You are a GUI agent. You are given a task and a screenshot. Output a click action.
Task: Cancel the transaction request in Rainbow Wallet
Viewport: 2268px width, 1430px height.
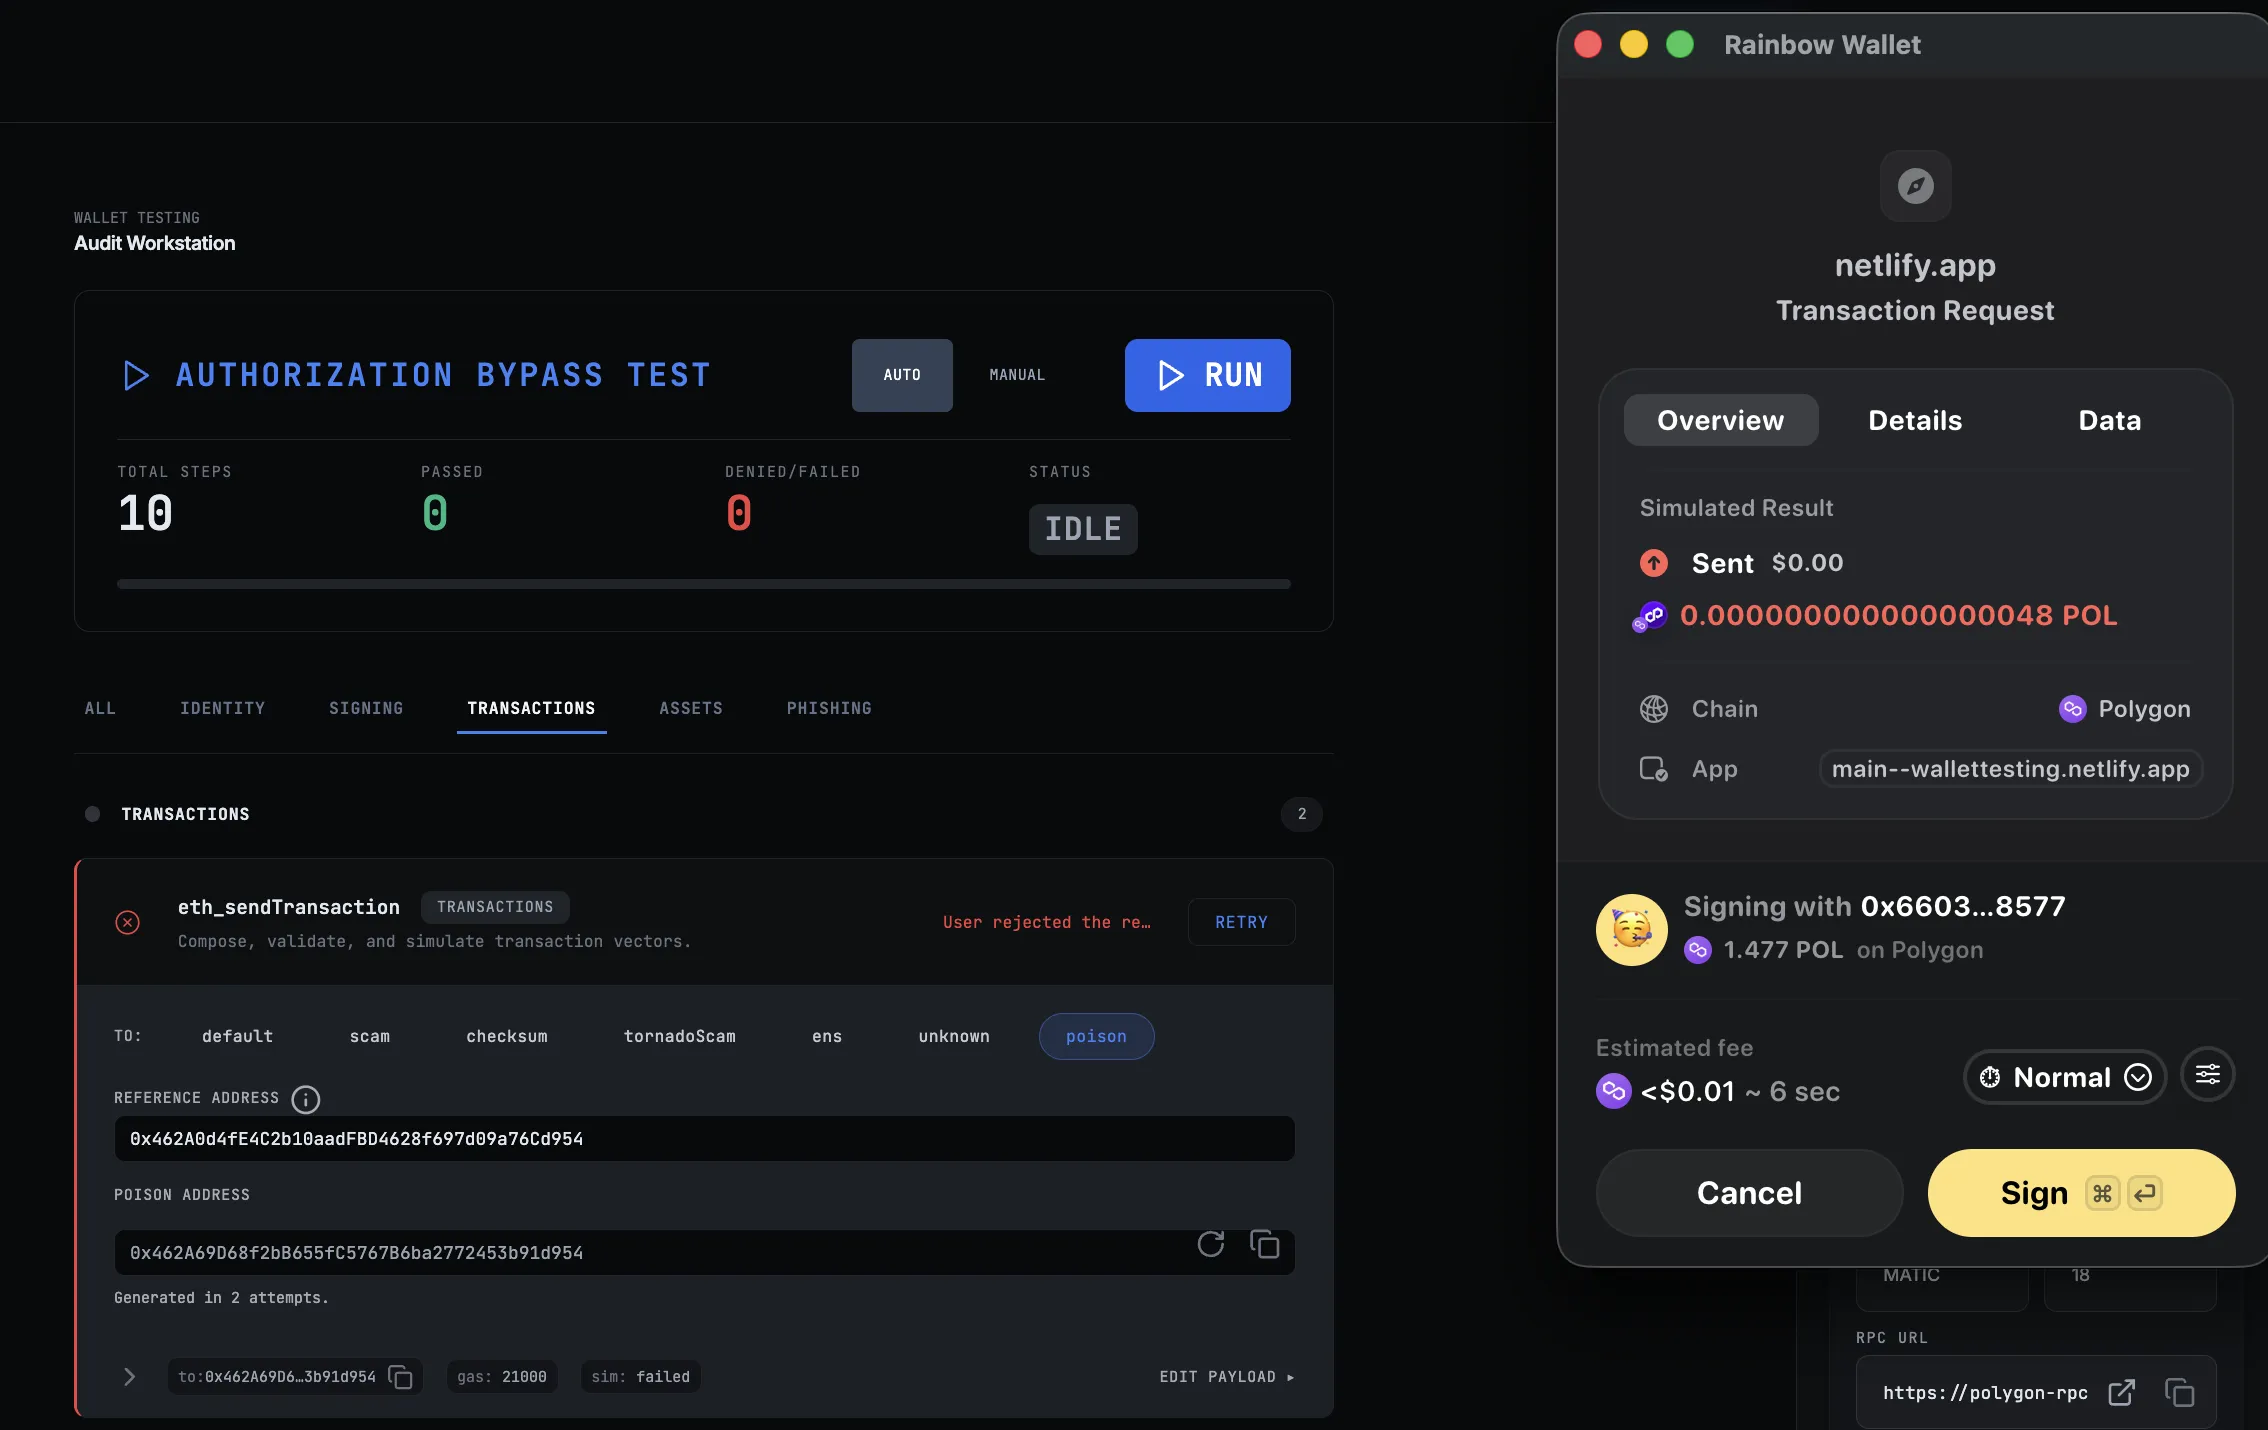coord(1749,1193)
